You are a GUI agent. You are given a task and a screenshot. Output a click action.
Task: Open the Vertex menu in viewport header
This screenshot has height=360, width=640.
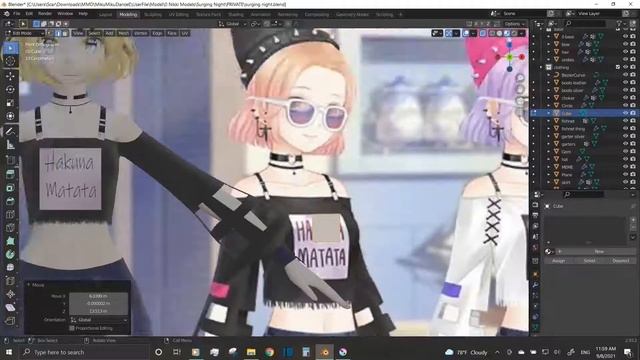[140, 33]
